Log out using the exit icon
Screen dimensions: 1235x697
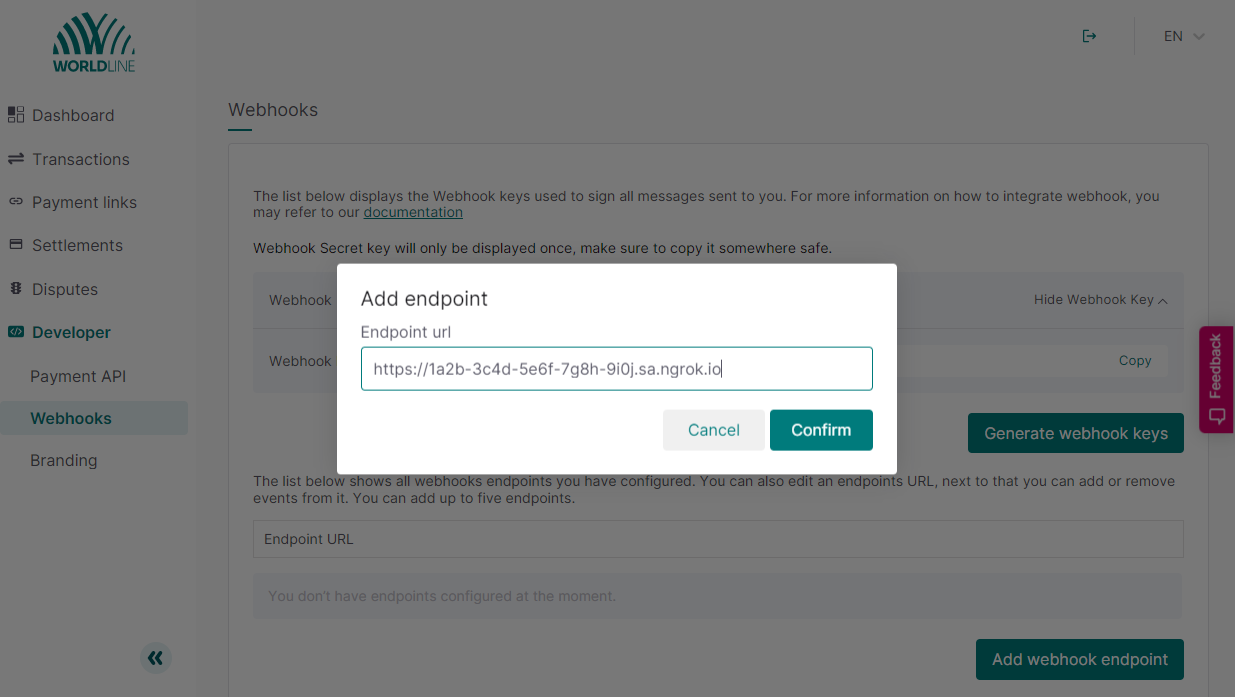tap(1089, 36)
